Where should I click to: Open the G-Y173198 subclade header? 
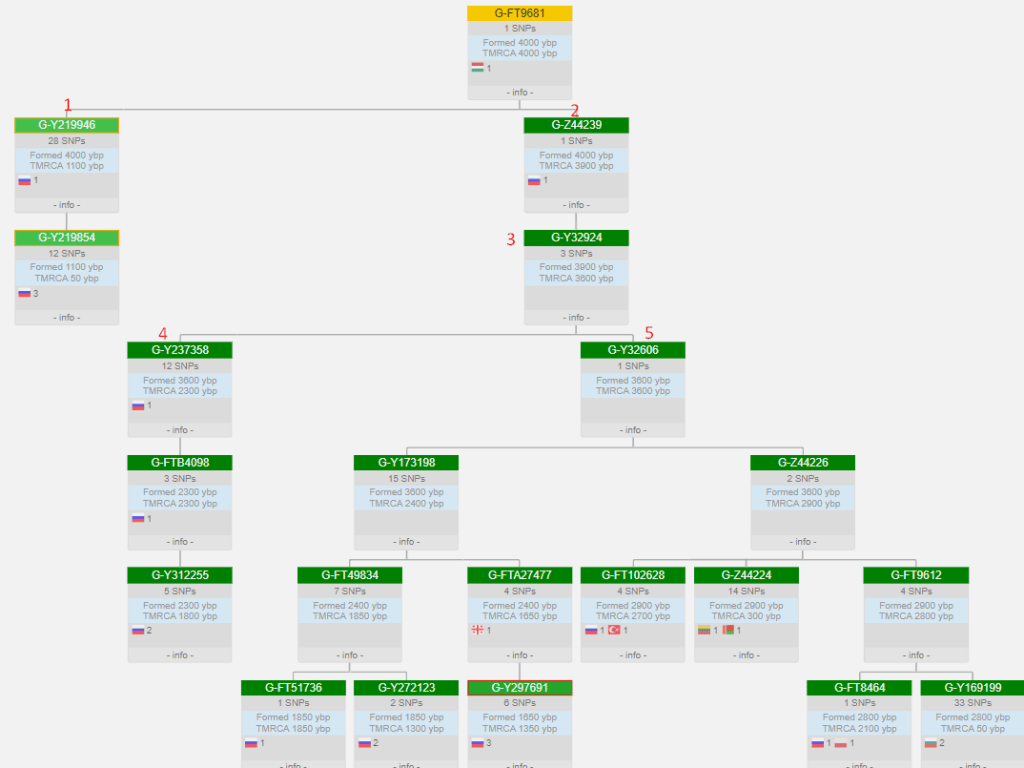point(406,463)
